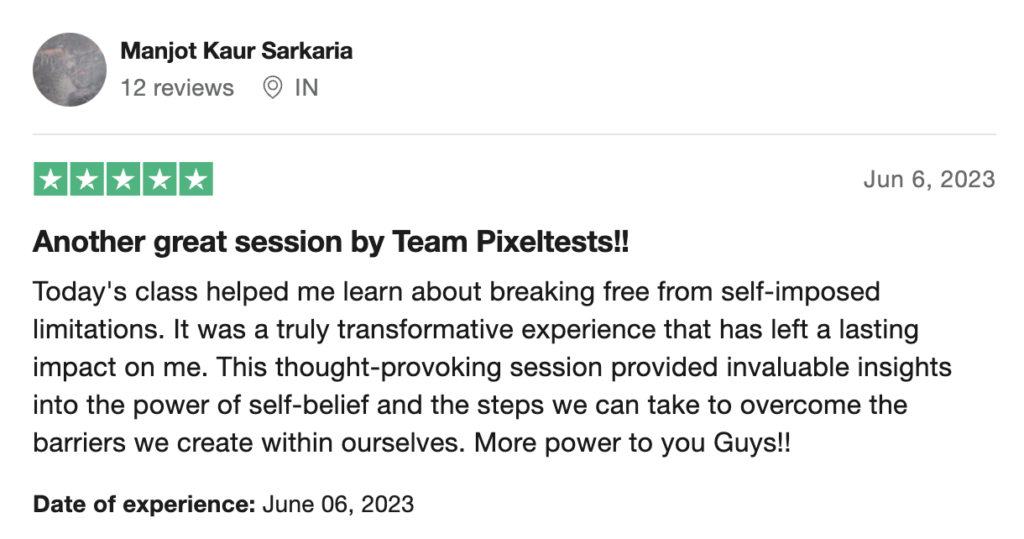Open Manjot Kaur Sarkaria's profile name
Image resolution: width=1024 pixels, height=539 pixels.
[x=236, y=51]
